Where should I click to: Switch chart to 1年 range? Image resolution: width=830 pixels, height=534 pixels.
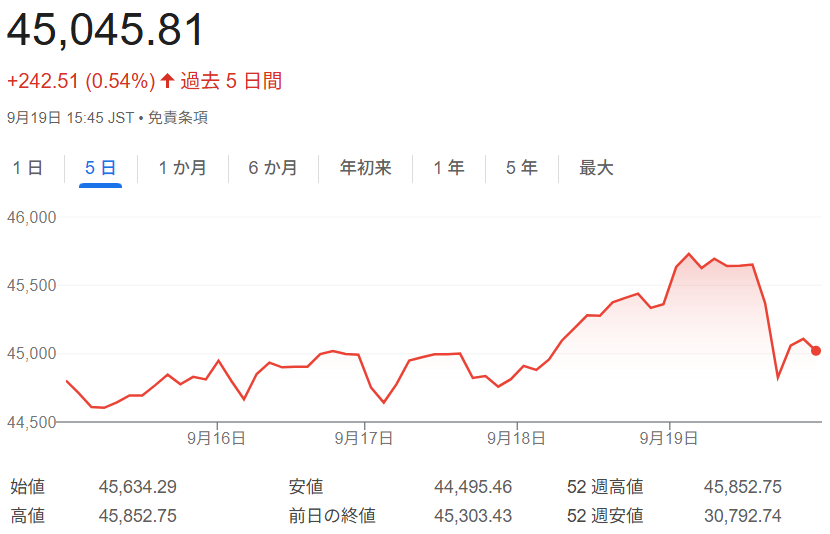tap(449, 168)
